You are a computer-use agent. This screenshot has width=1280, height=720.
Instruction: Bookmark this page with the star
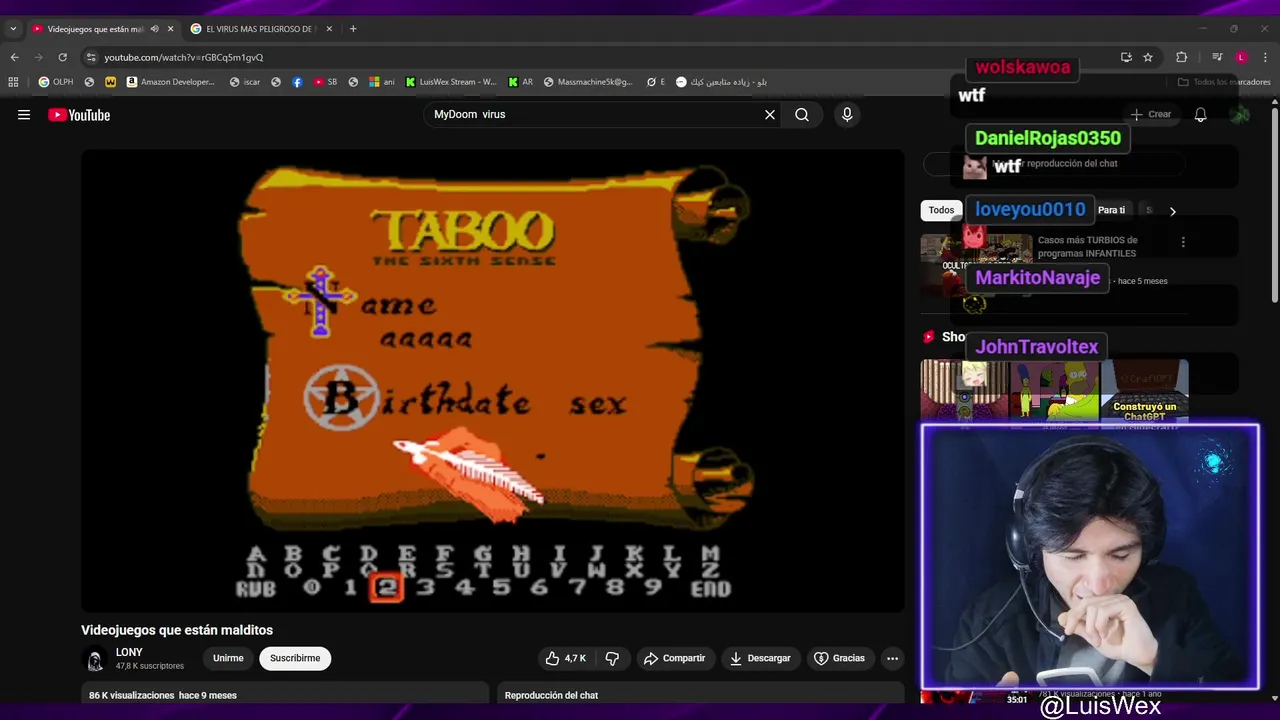(1148, 57)
